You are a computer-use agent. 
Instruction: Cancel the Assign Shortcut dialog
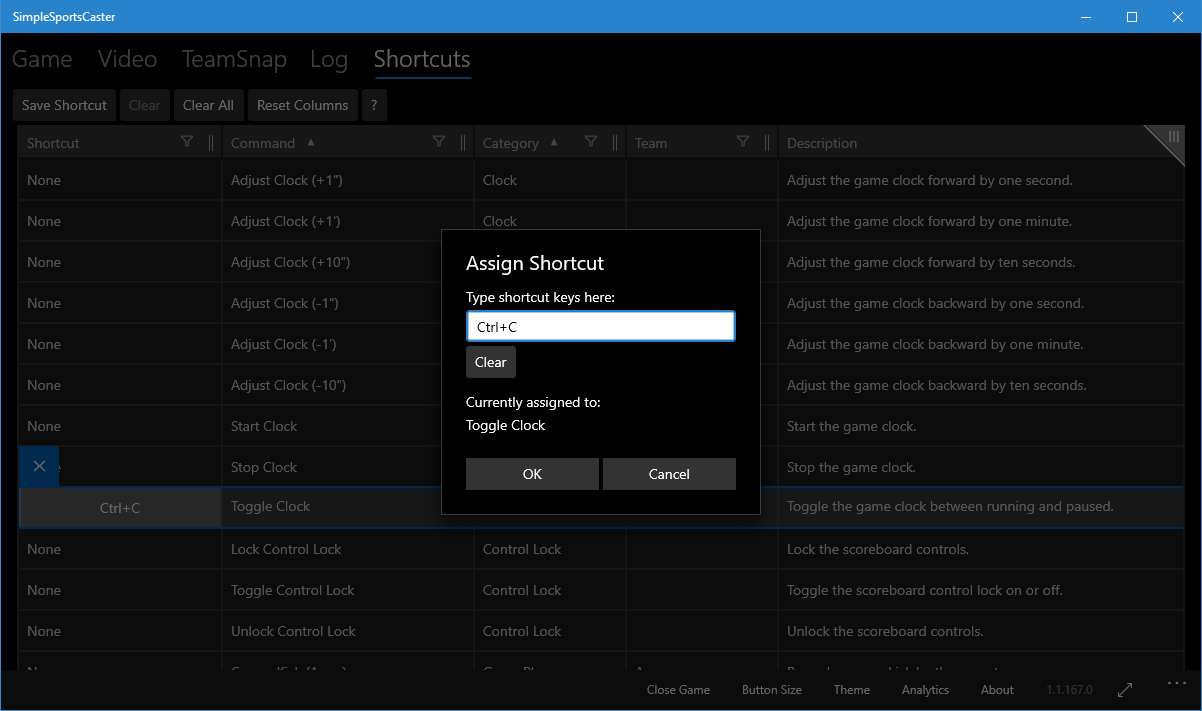click(669, 474)
